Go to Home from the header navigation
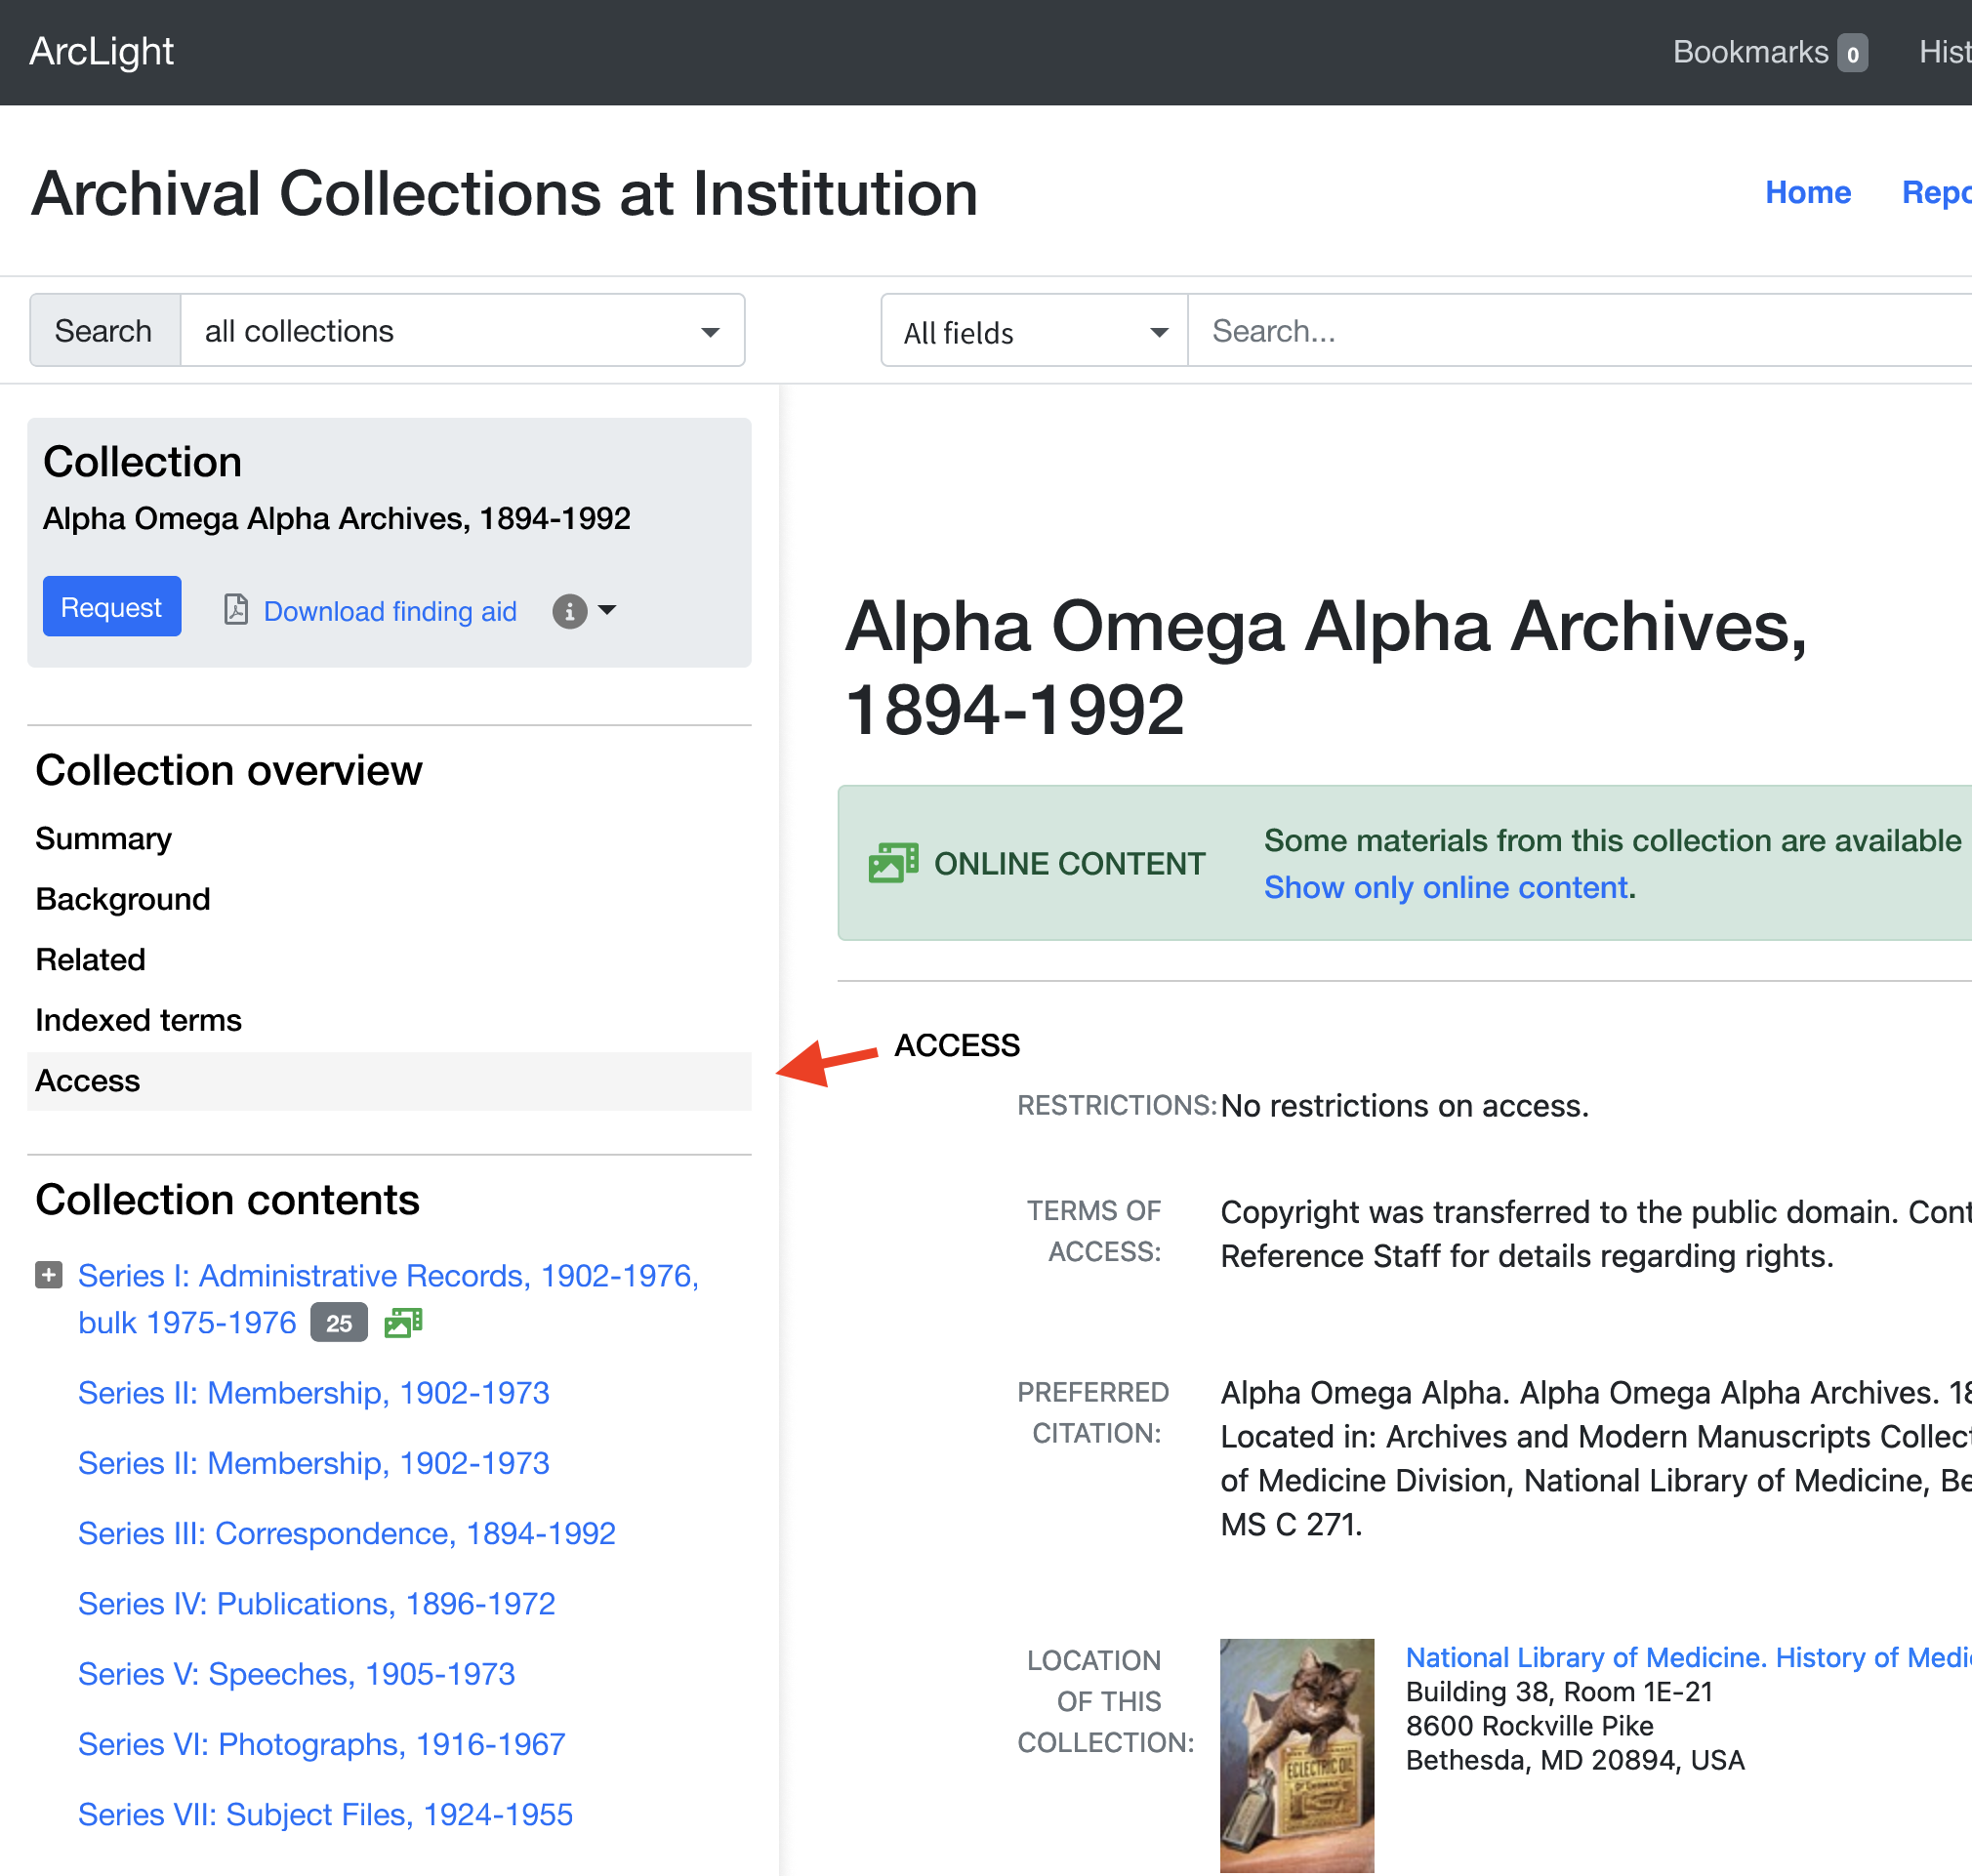 [x=1807, y=192]
